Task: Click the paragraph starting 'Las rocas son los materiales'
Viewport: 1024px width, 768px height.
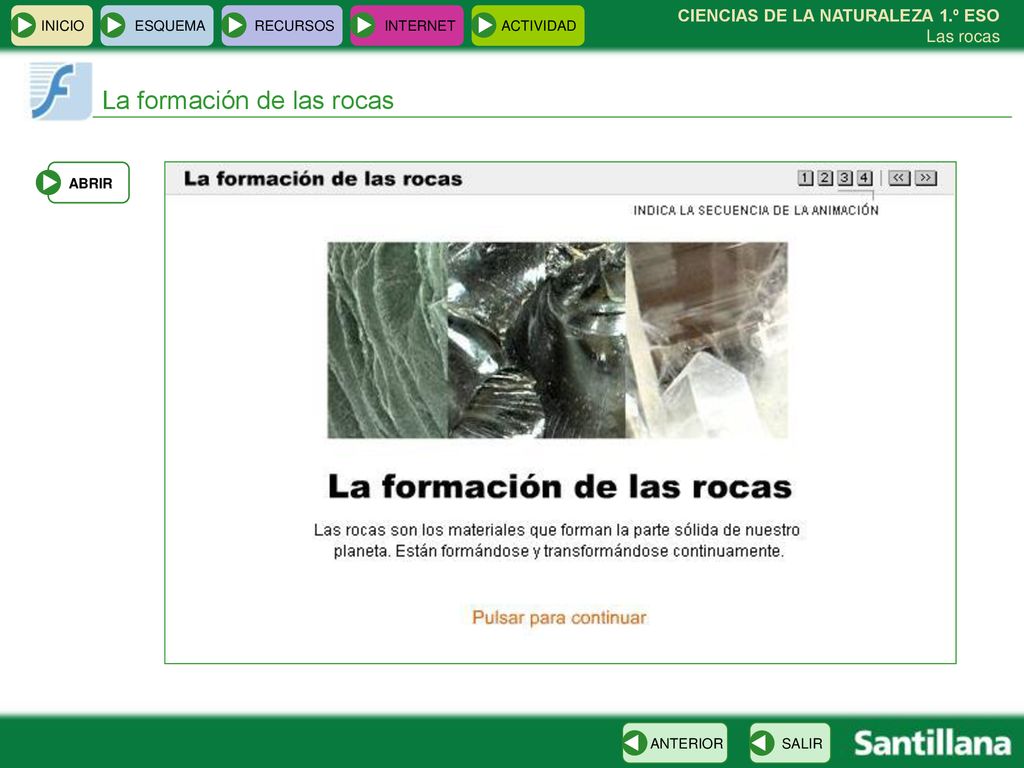Action: (557, 540)
